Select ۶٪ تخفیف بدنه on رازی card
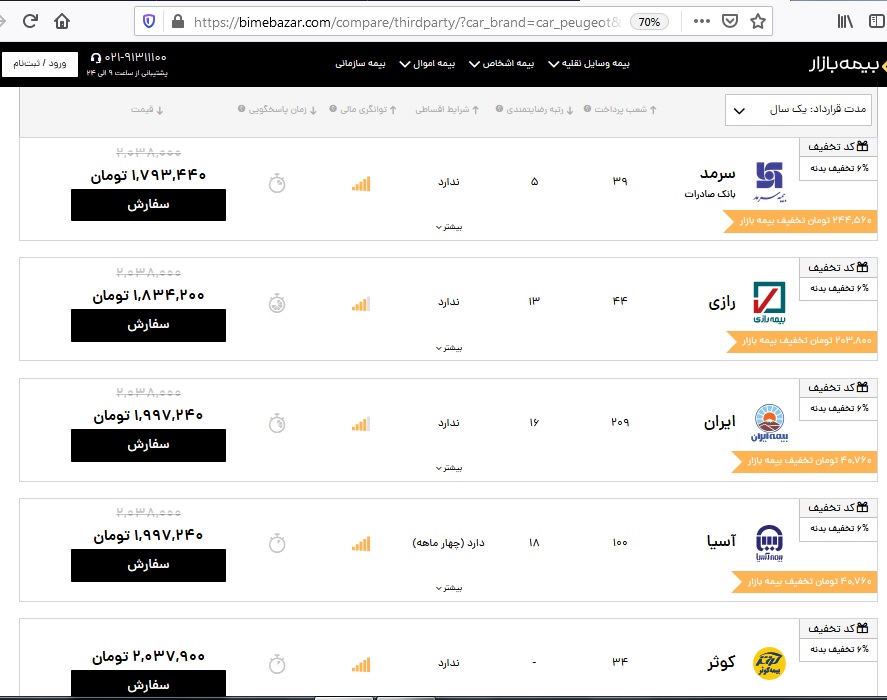Screen dimensions: 887x700 click(x=839, y=288)
